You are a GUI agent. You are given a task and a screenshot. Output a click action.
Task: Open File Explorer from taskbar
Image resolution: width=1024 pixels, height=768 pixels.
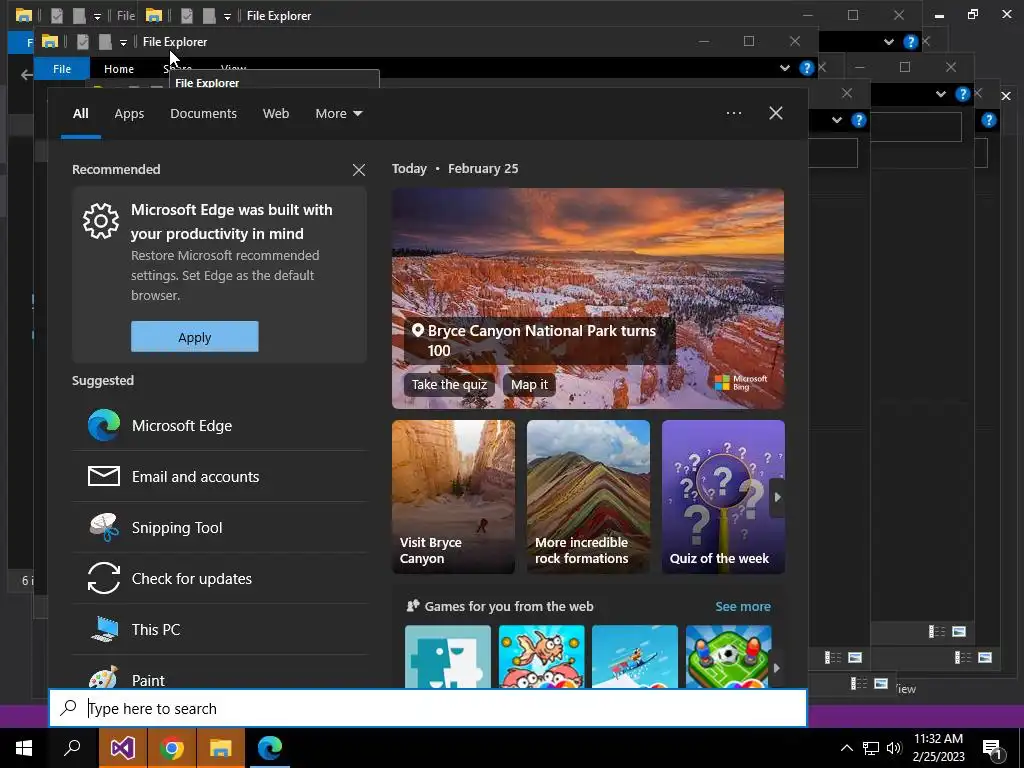point(221,748)
